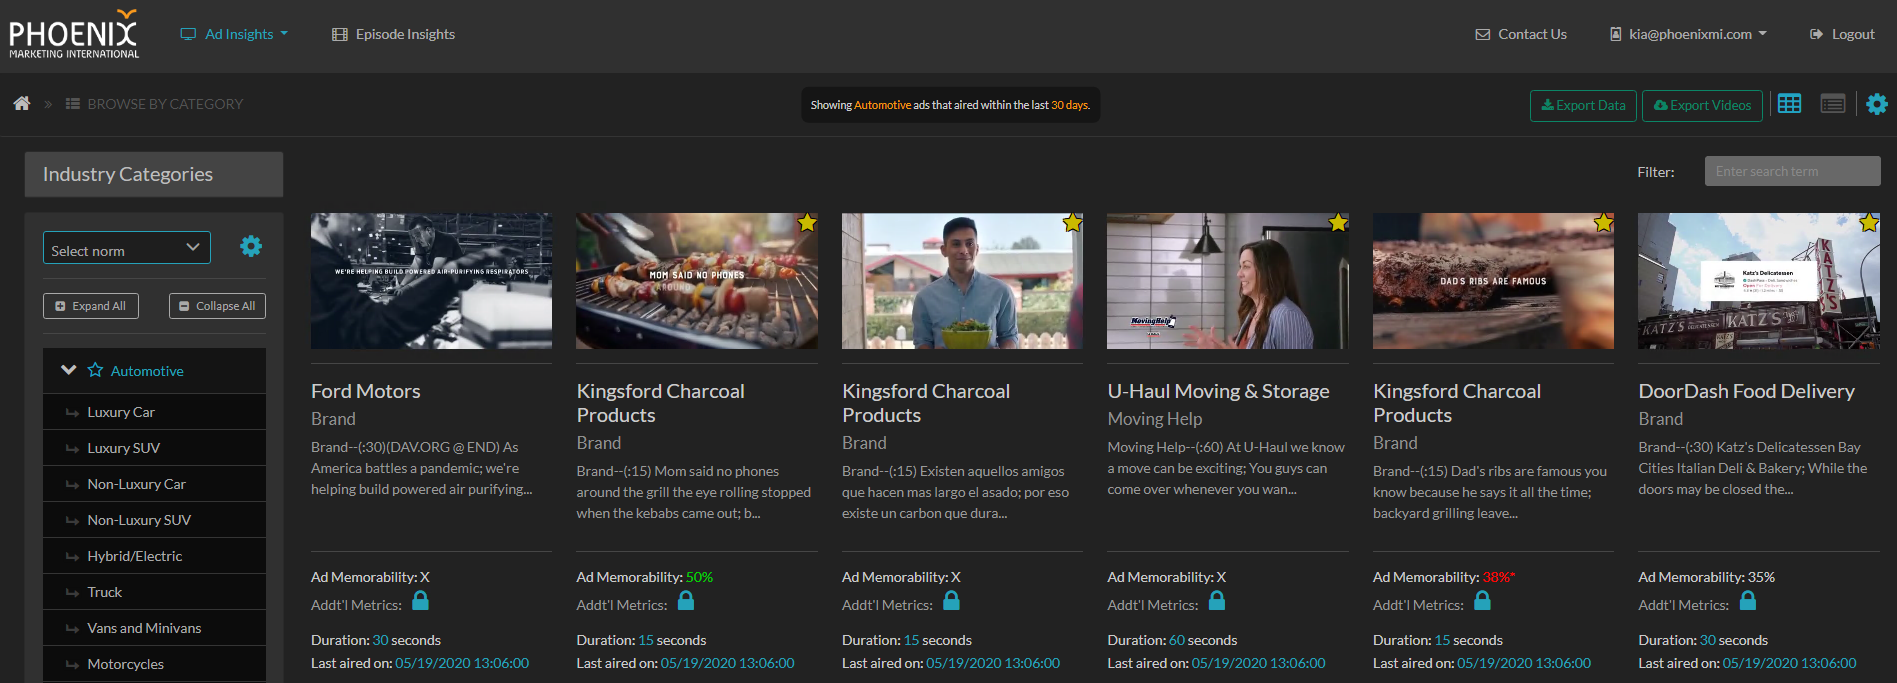Viewport: 1897px width, 683px height.
Task: Open the Browse By Category list icon
Action: pos(73,104)
